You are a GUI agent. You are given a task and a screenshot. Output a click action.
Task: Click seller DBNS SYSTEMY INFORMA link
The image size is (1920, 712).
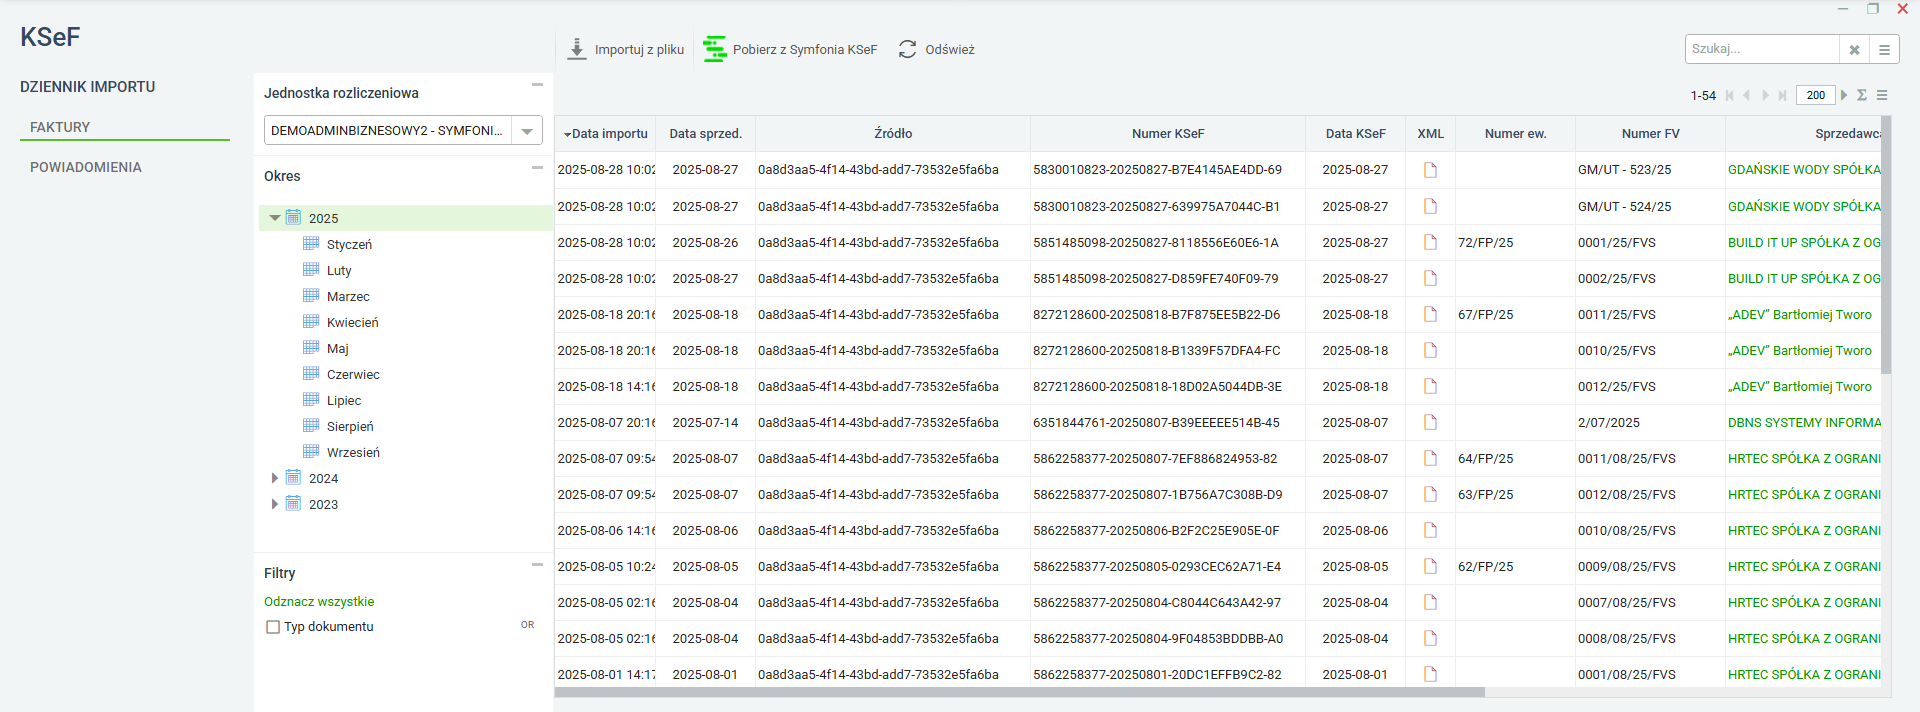[x=1804, y=423]
